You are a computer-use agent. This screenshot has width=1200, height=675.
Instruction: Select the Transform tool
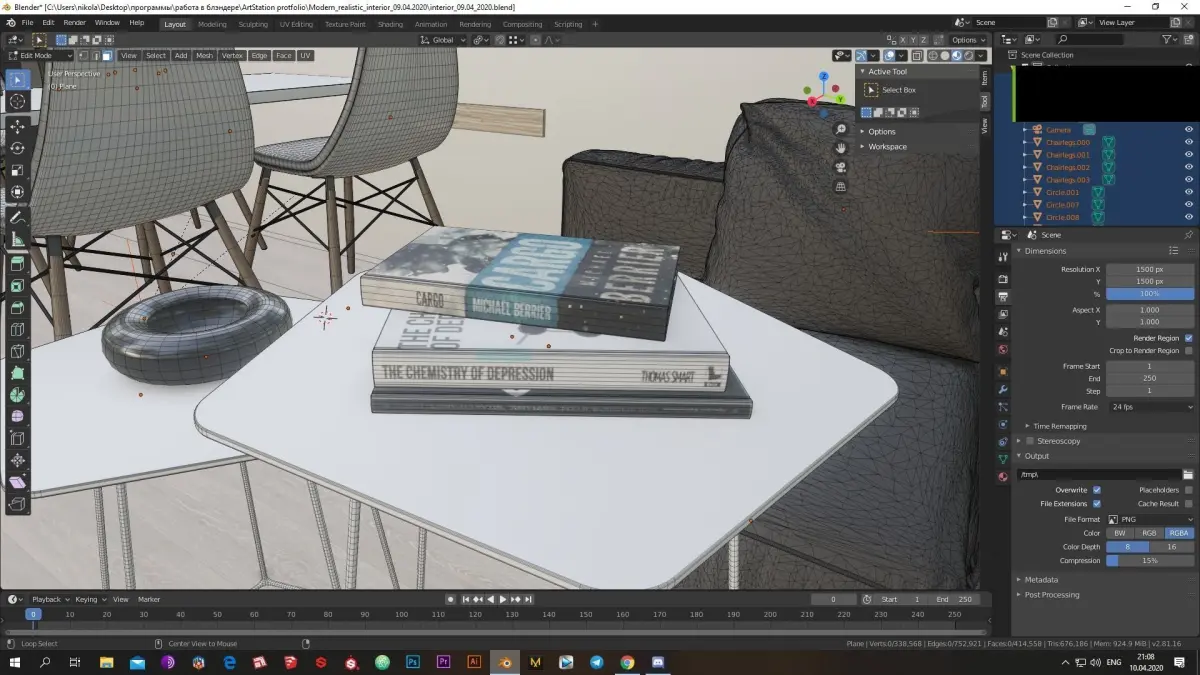tap(18, 192)
